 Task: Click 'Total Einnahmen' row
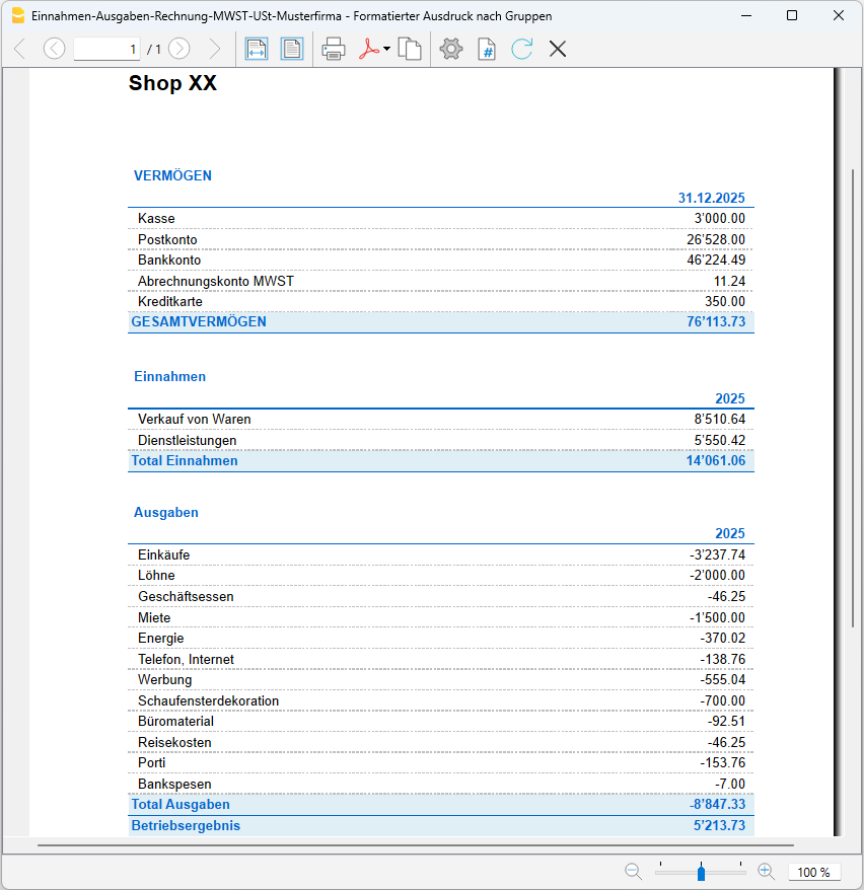pyautogui.click(x=441, y=461)
